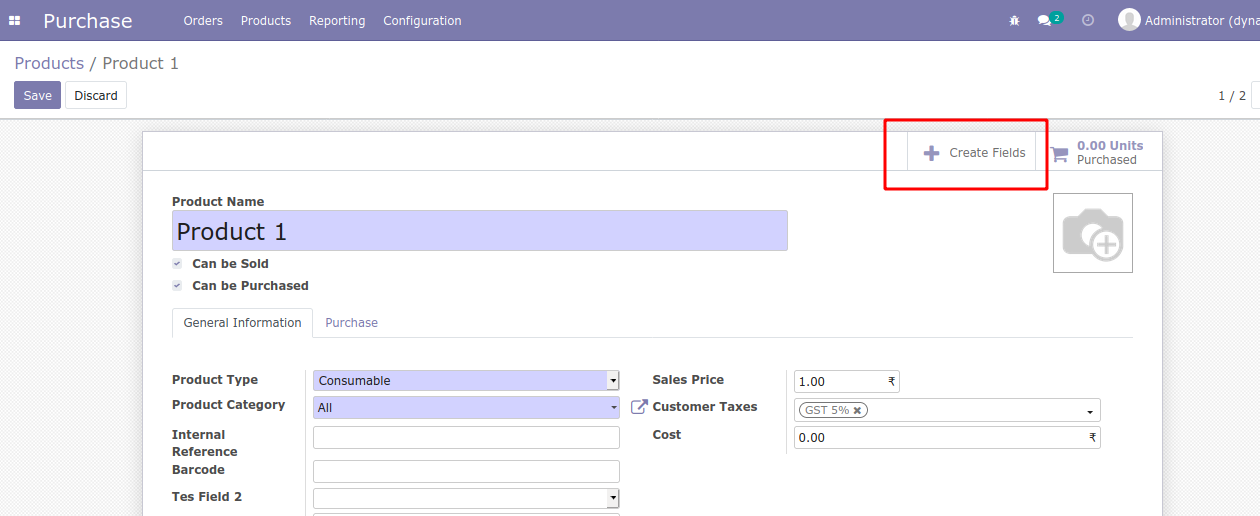1260x516 pixels.
Task: Switch to the Purchase tab
Action: click(x=351, y=323)
